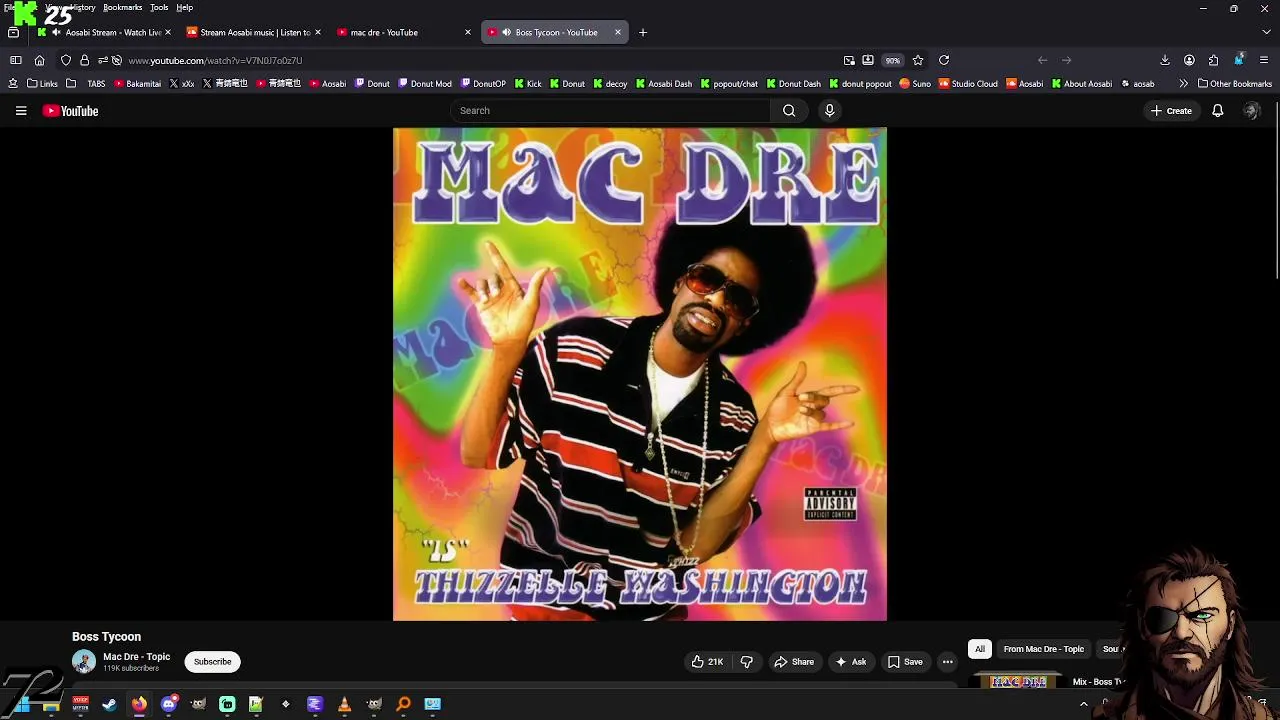Open the Kick bookmark
The height and width of the screenshot is (720, 1280).
[x=528, y=84]
